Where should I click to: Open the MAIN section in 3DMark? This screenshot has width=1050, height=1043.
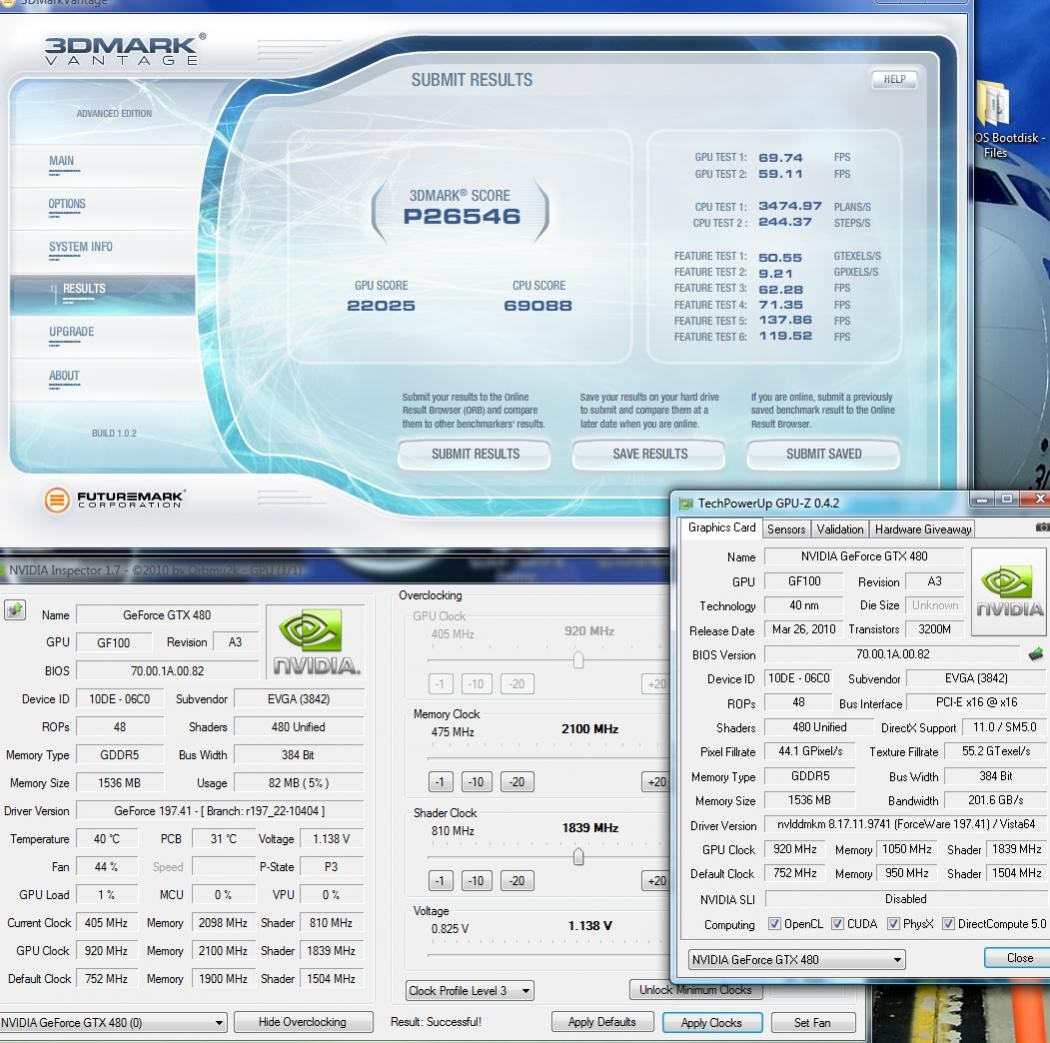point(62,161)
